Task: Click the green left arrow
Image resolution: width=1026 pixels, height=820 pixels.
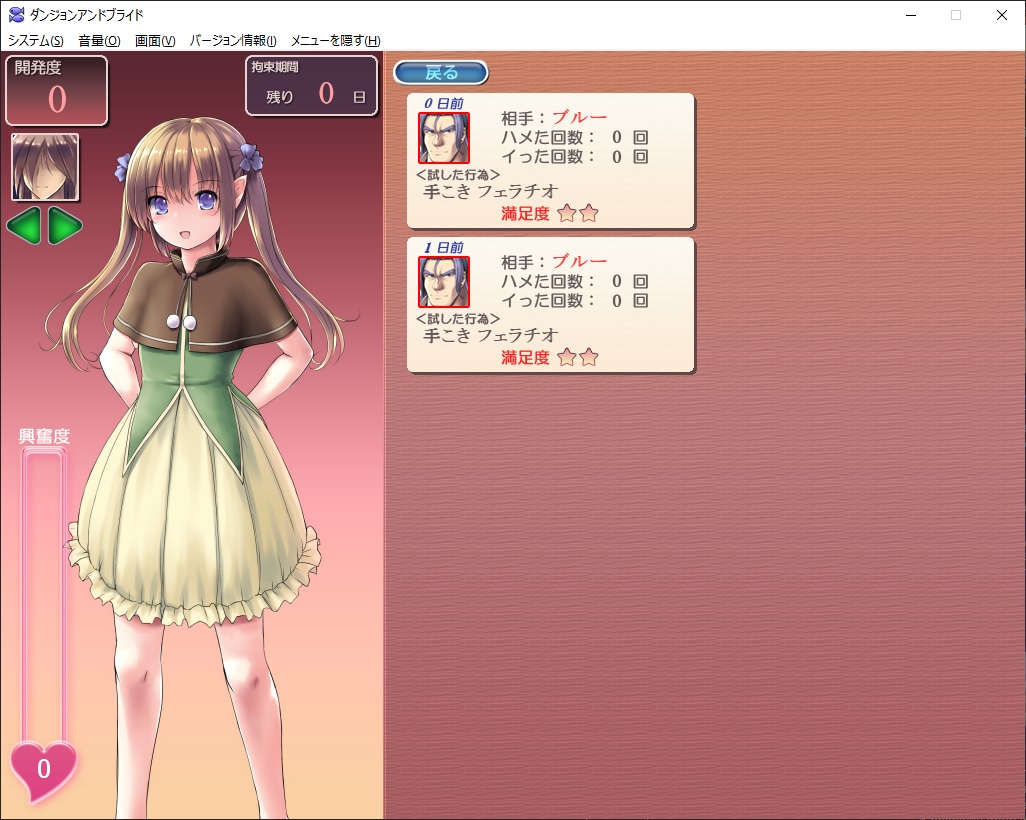Action: 24,226
